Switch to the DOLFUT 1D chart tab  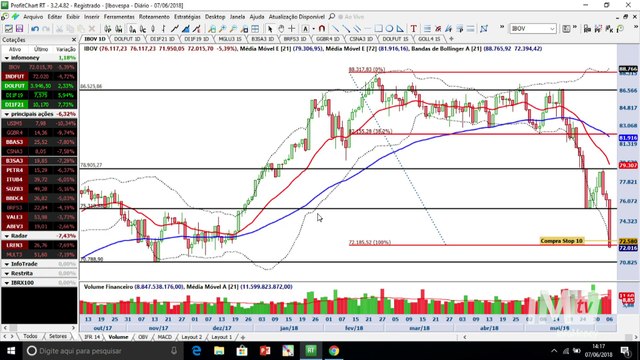[127, 39]
